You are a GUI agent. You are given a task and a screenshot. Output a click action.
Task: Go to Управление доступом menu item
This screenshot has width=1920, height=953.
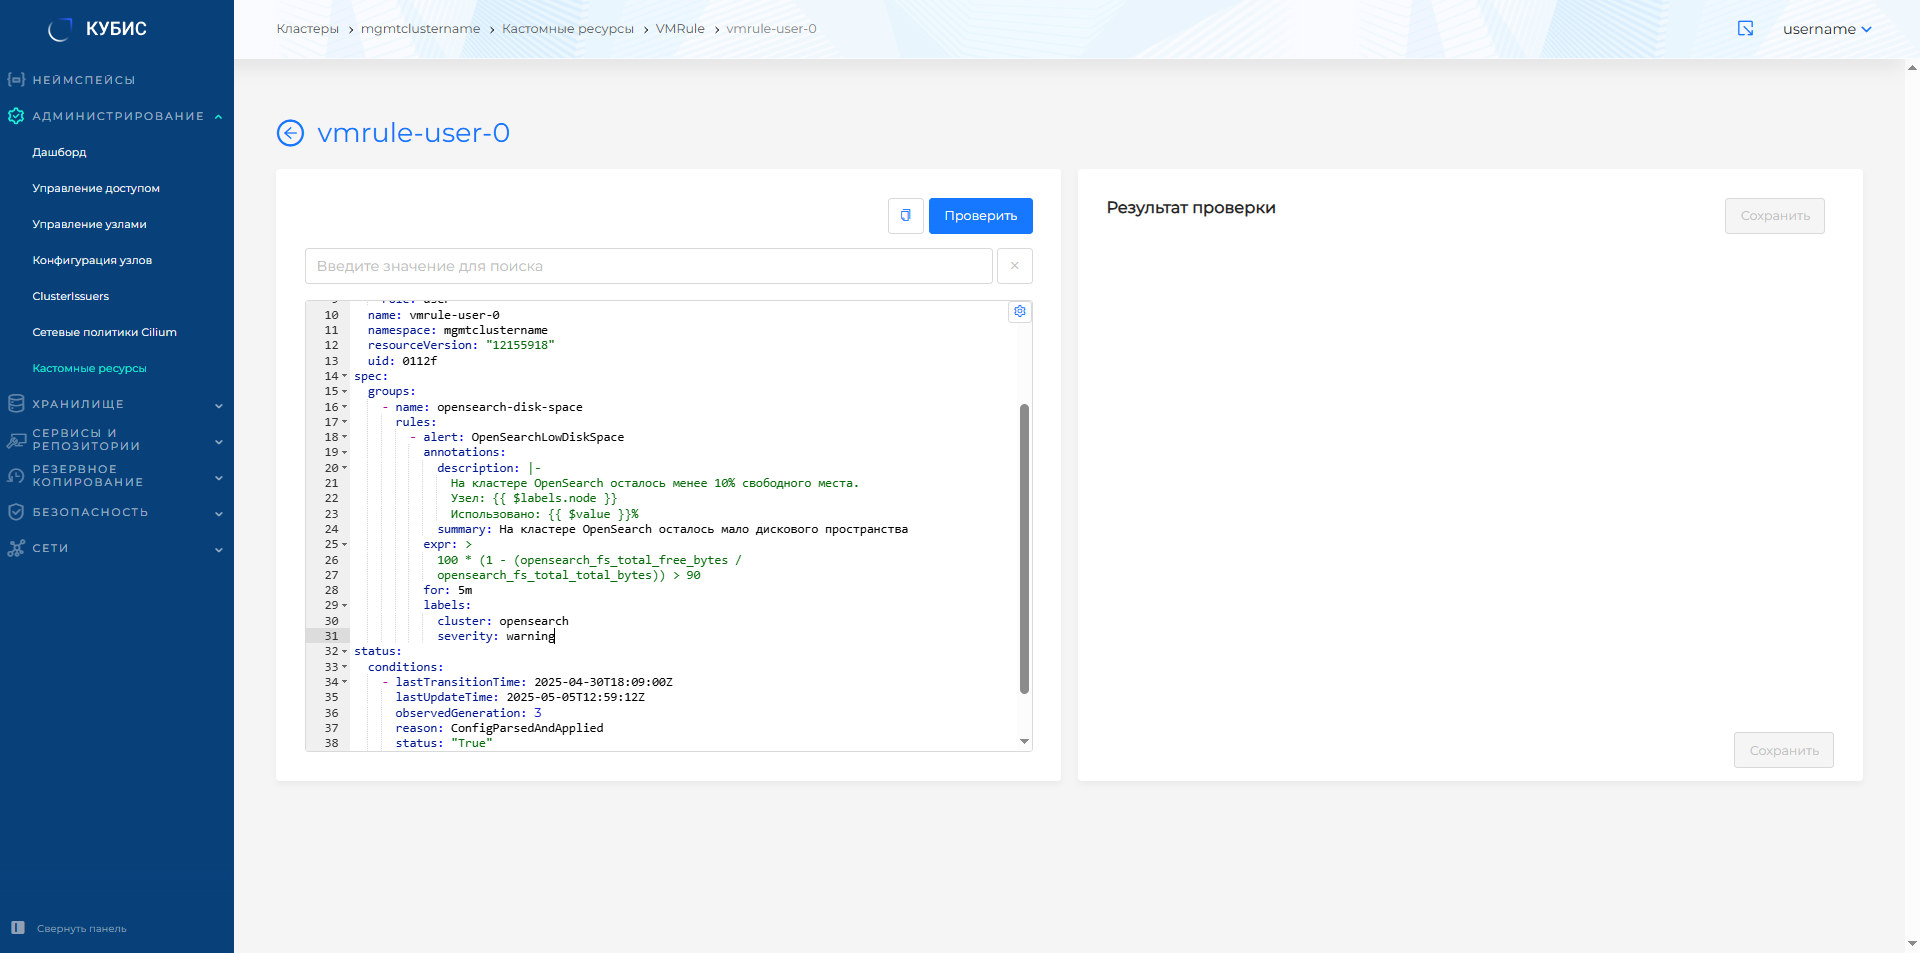(x=96, y=188)
